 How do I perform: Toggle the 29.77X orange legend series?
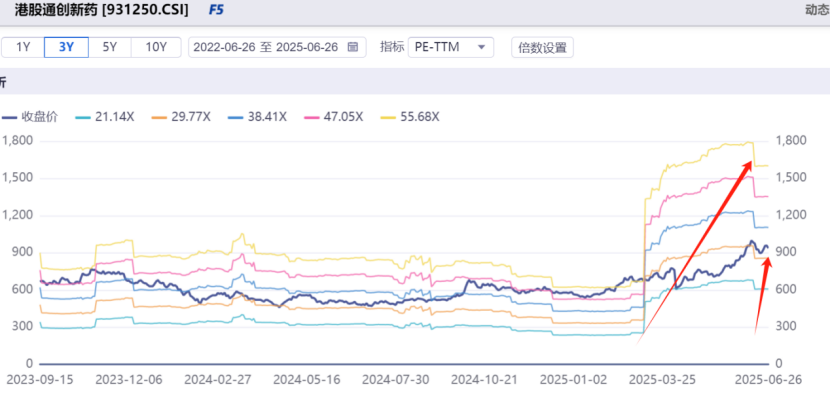181,117
